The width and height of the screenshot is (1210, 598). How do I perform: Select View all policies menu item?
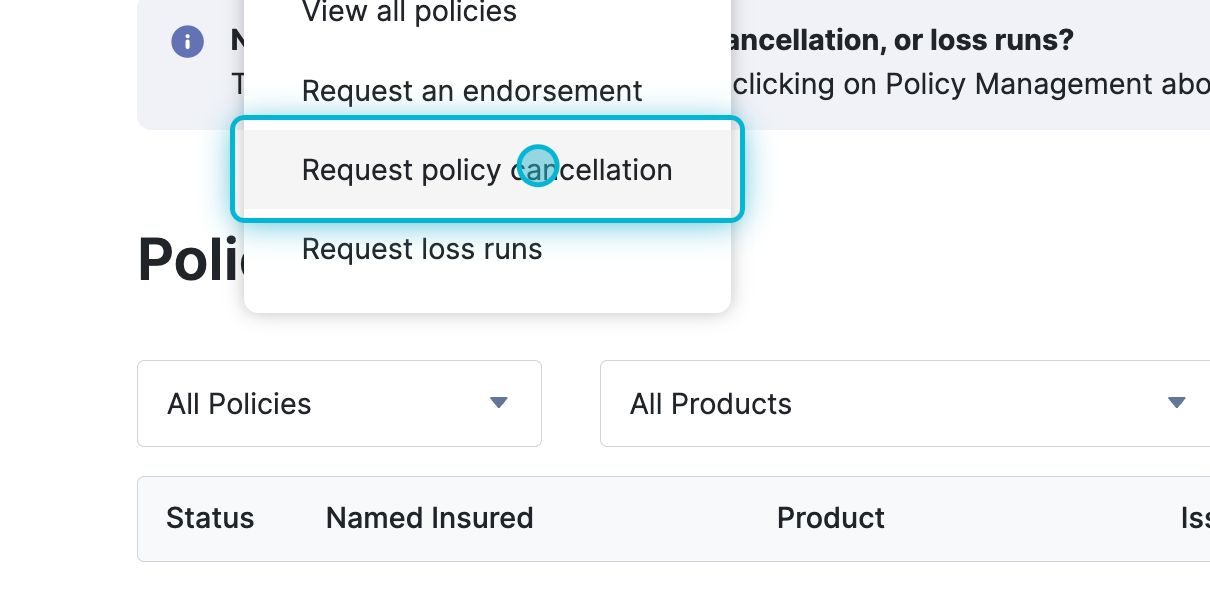click(x=409, y=12)
